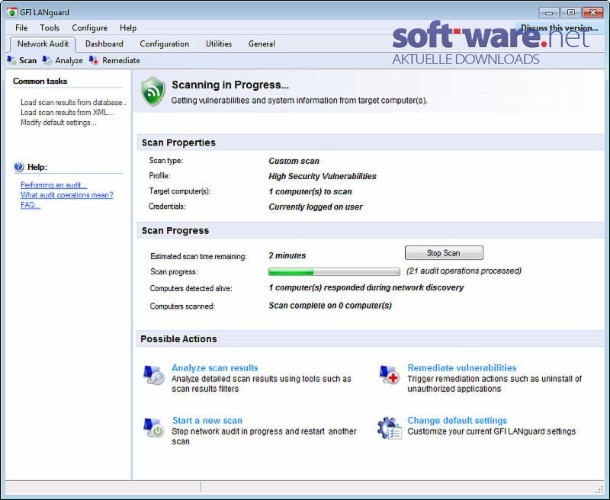Screen dimensions: 610x500
Task: Switch to the General tab
Action: pos(262,44)
